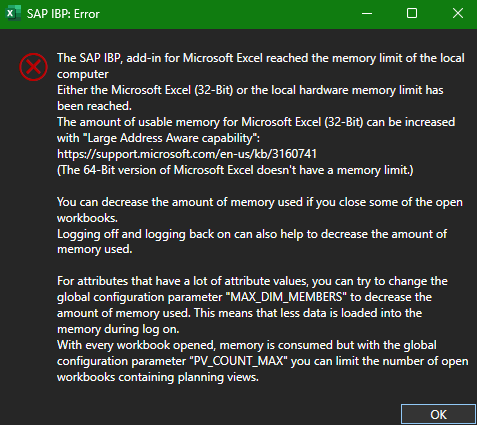The width and height of the screenshot is (477, 425).
Task: Click the "PV_COUNT_MAX" parameter name
Action: click(238, 361)
